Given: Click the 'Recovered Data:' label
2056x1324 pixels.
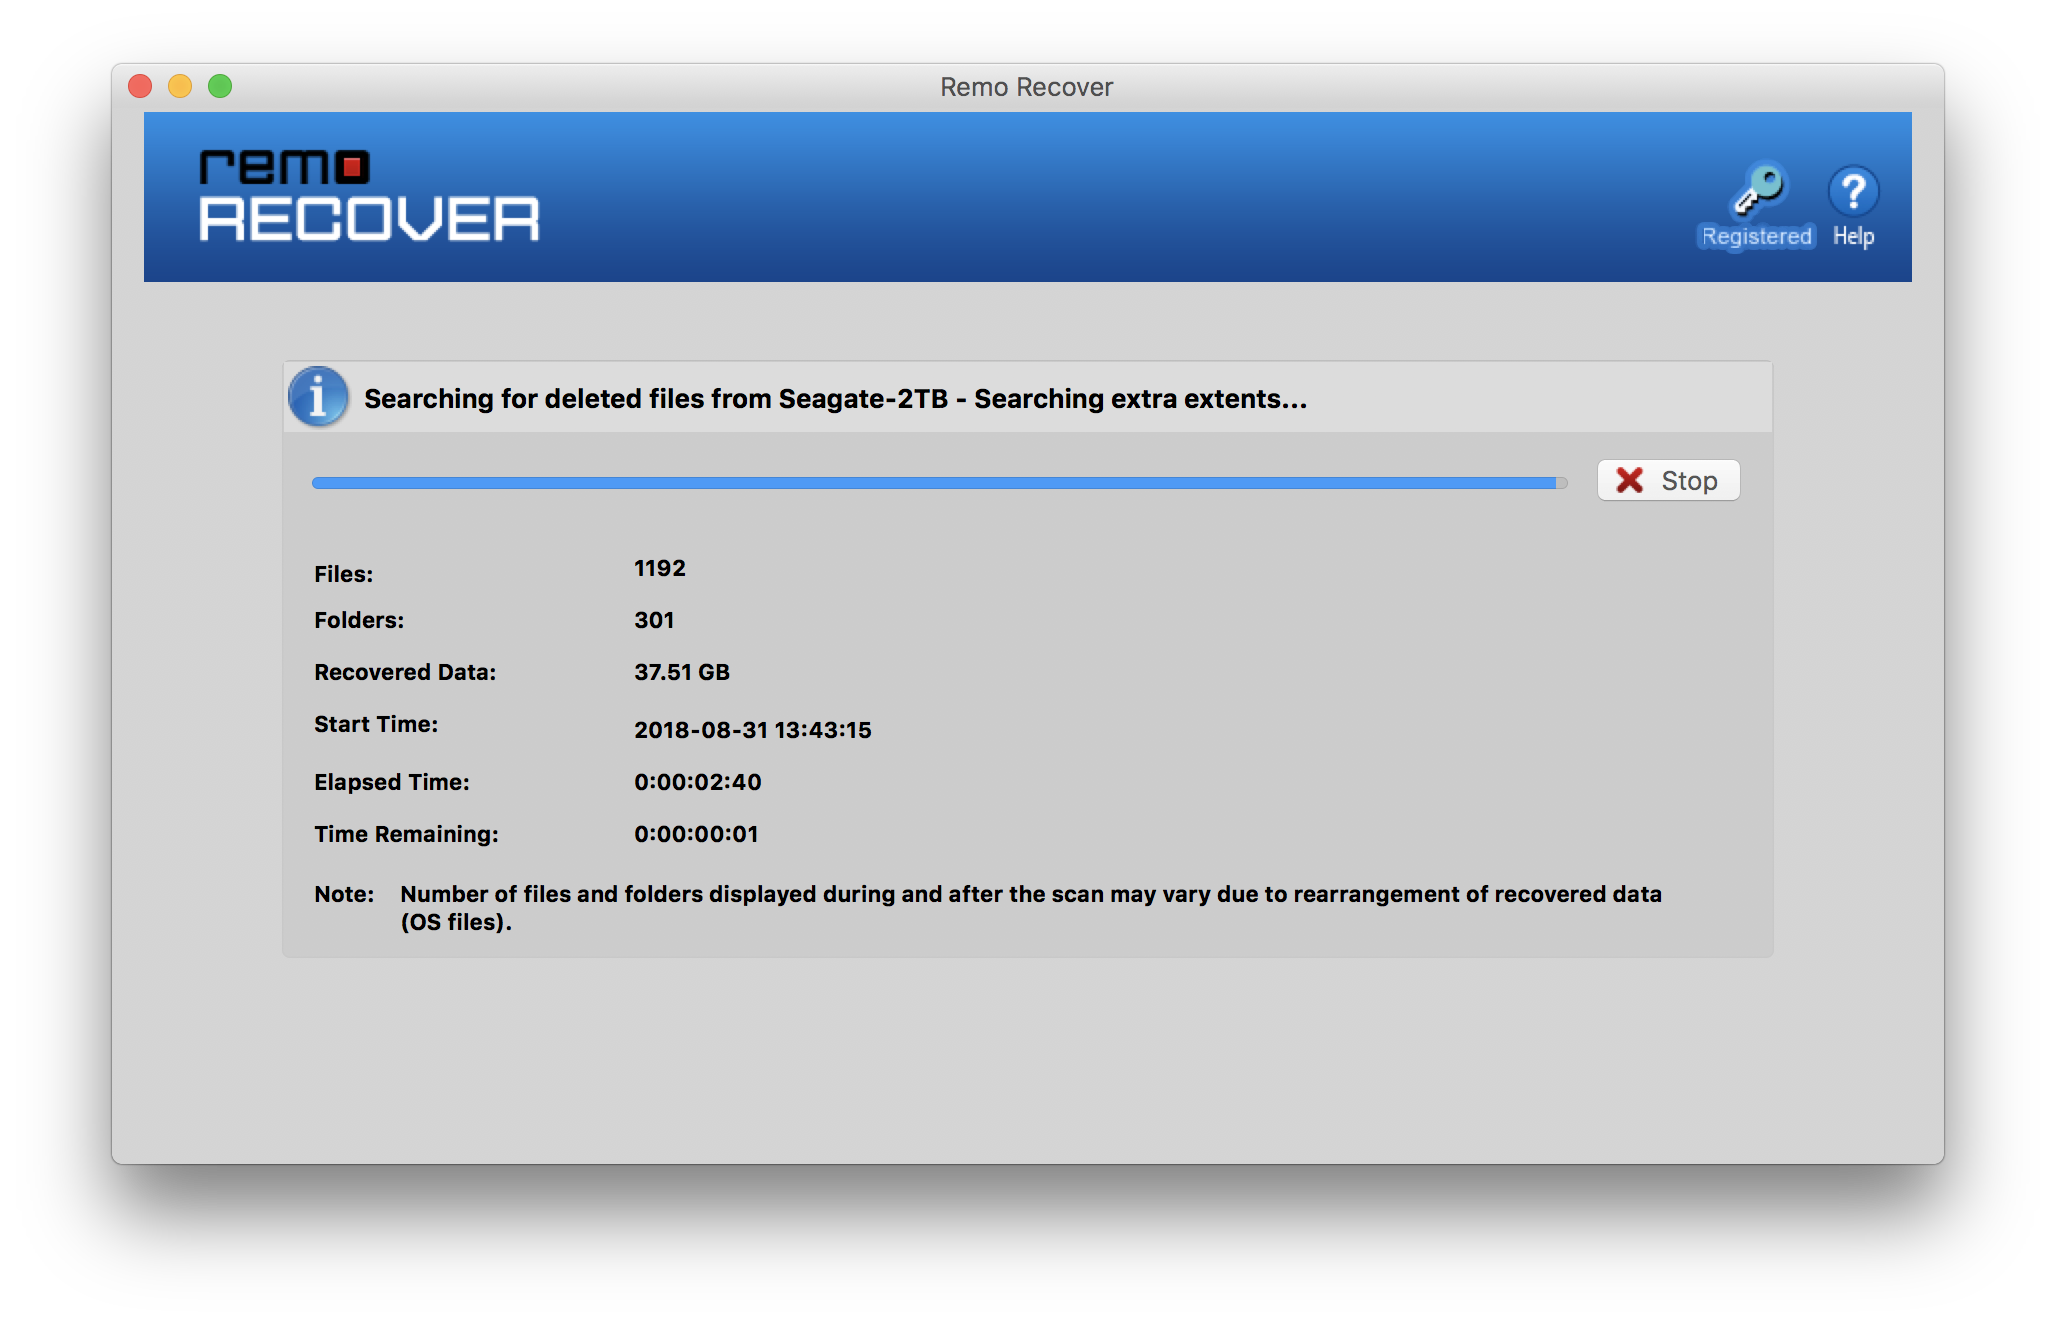Looking at the screenshot, I should click(405, 673).
